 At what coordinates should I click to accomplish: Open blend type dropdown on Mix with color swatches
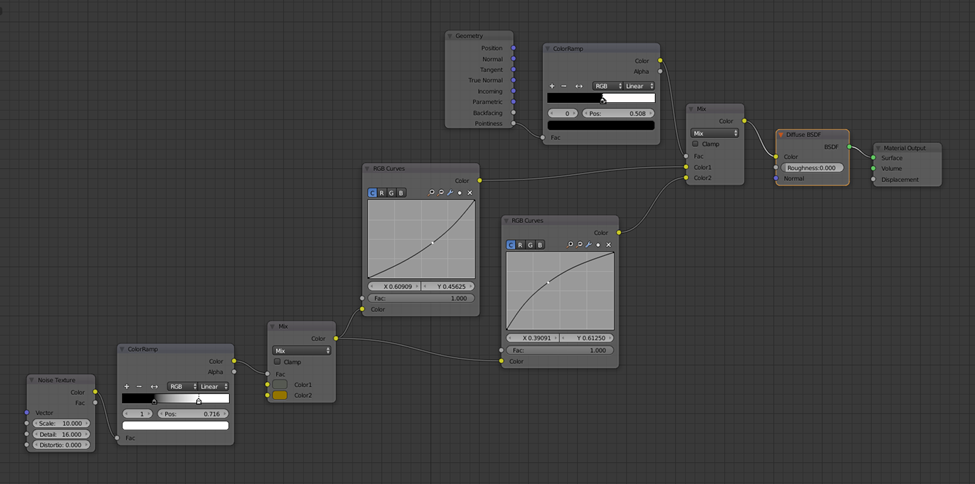coord(302,351)
